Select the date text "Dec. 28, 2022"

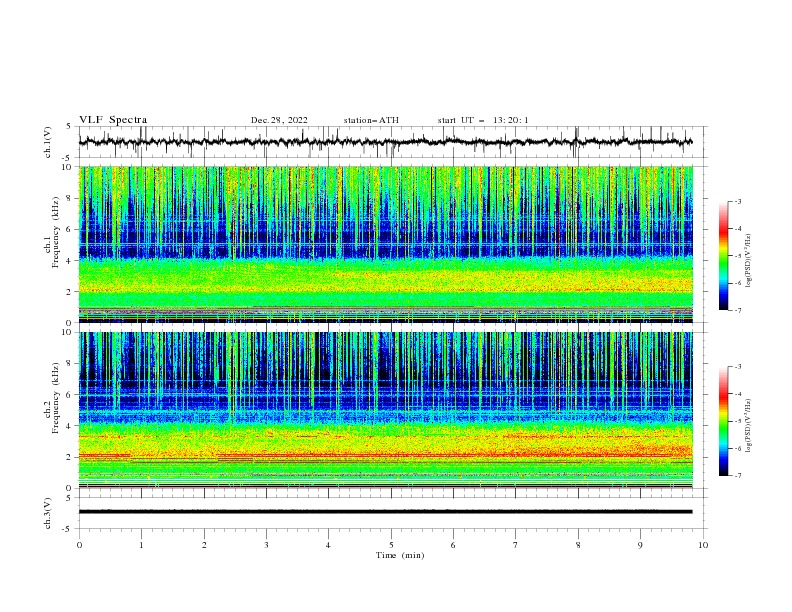[x=279, y=120]
